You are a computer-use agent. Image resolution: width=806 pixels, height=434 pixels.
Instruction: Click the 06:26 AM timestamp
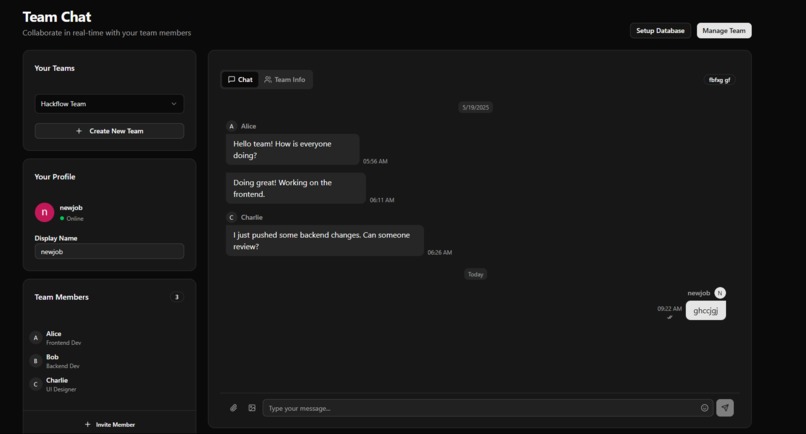tap(439, 252)
